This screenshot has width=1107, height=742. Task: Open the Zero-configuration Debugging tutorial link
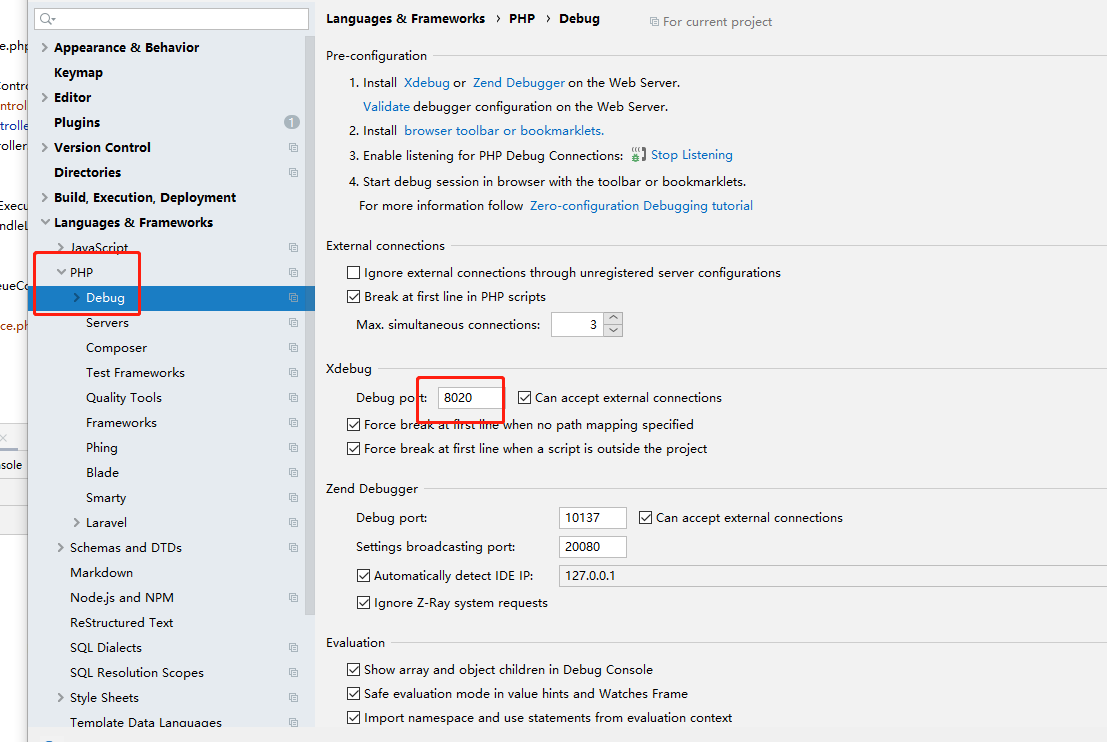point(641,206)
